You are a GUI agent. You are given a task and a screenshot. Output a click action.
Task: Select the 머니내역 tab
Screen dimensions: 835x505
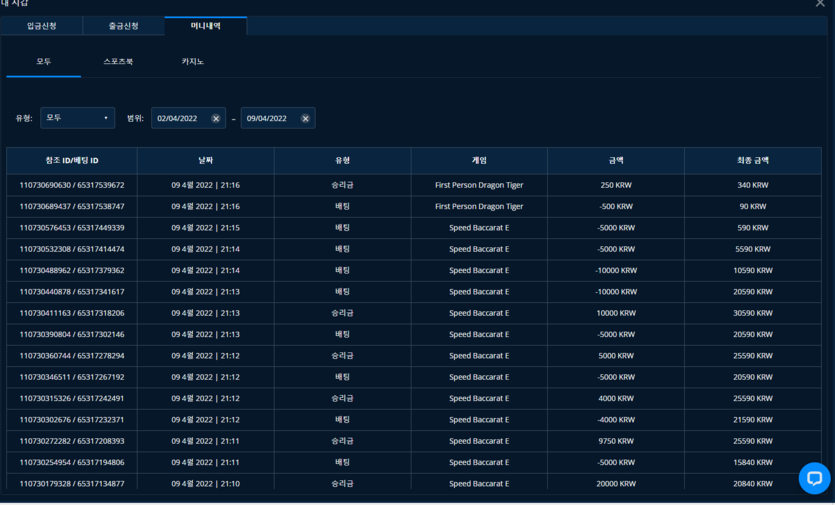206,26
